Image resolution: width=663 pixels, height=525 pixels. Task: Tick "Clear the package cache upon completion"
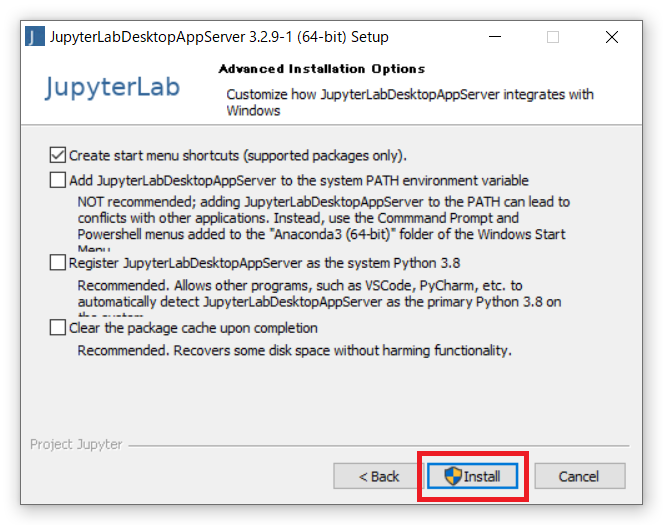(57, 328)
